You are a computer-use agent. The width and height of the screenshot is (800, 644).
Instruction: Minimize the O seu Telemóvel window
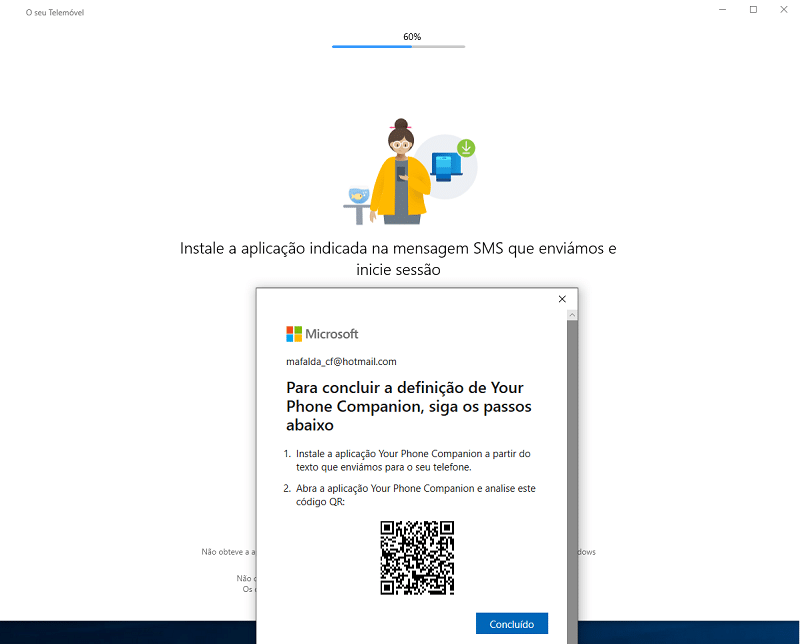coord(722,10)
